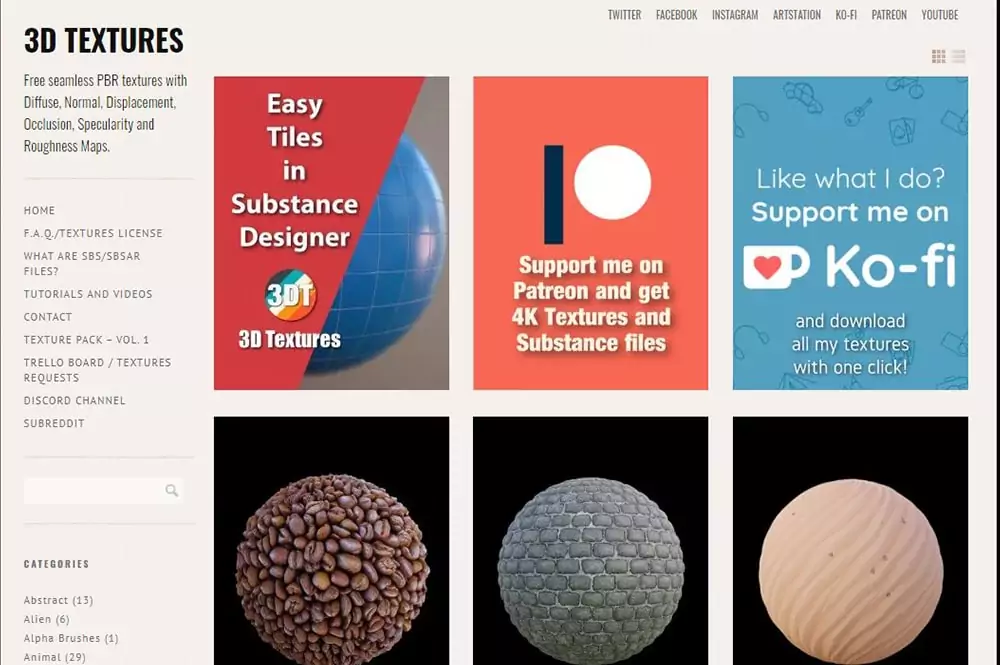The height and width of the screenshot is (665, 1000).
Task: Open the stone brick sphere texture thumbnail
Action: click(x=590, y=541)
